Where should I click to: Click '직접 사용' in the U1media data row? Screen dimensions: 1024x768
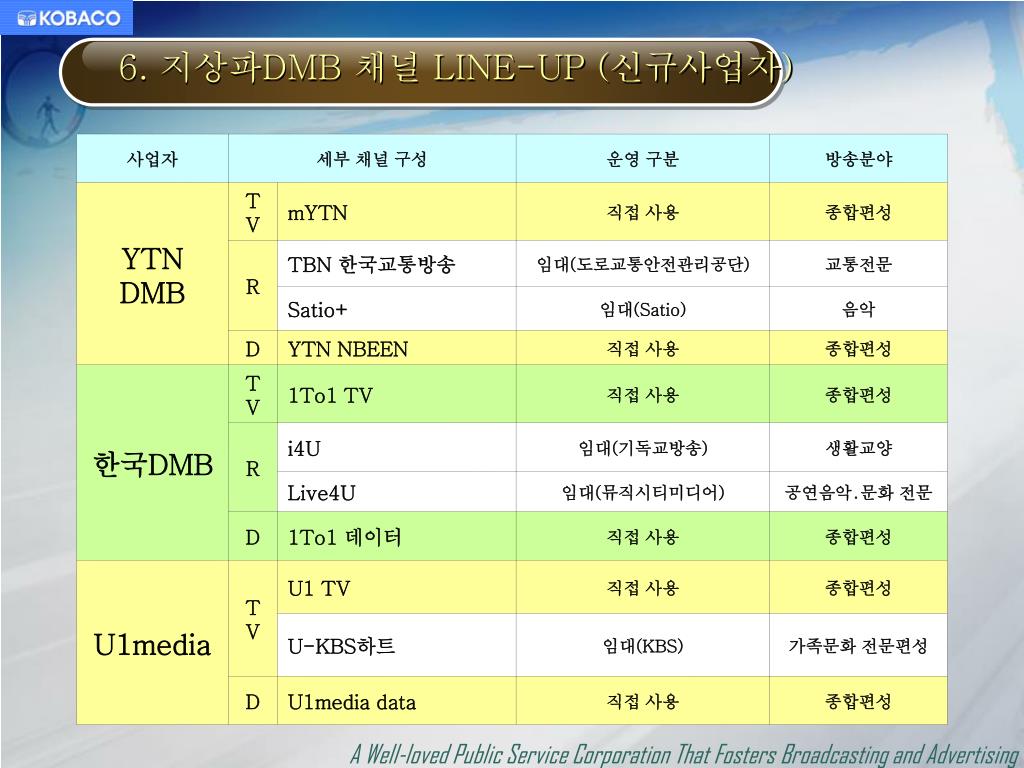643,701
